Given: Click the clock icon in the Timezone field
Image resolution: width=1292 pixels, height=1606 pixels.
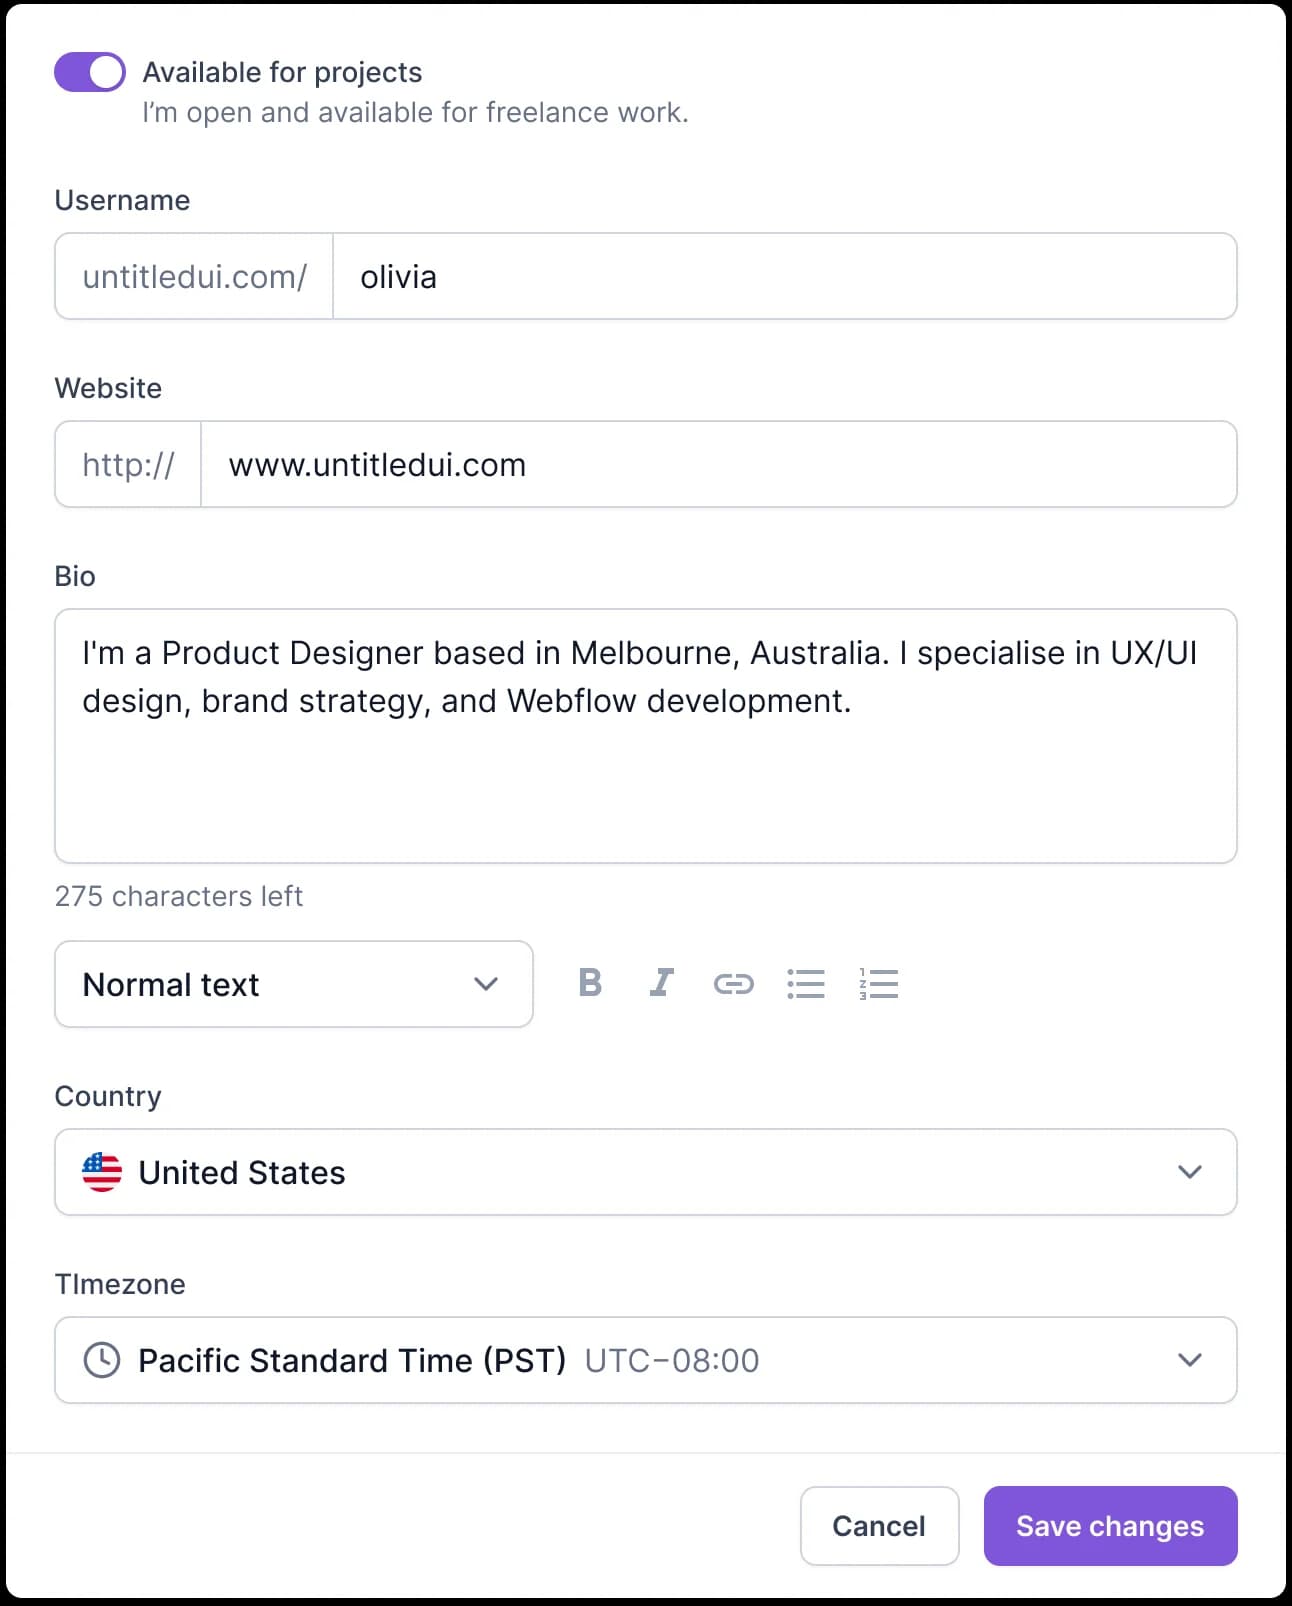Looking at the screenshot, I should coord(101,1360).
